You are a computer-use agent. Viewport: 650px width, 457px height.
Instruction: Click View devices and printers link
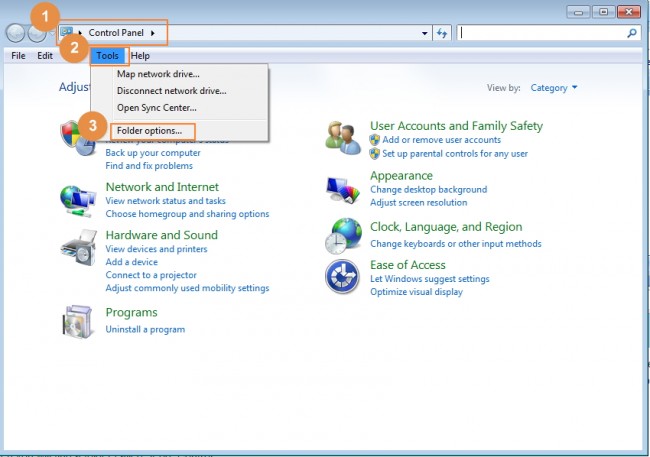156,249
